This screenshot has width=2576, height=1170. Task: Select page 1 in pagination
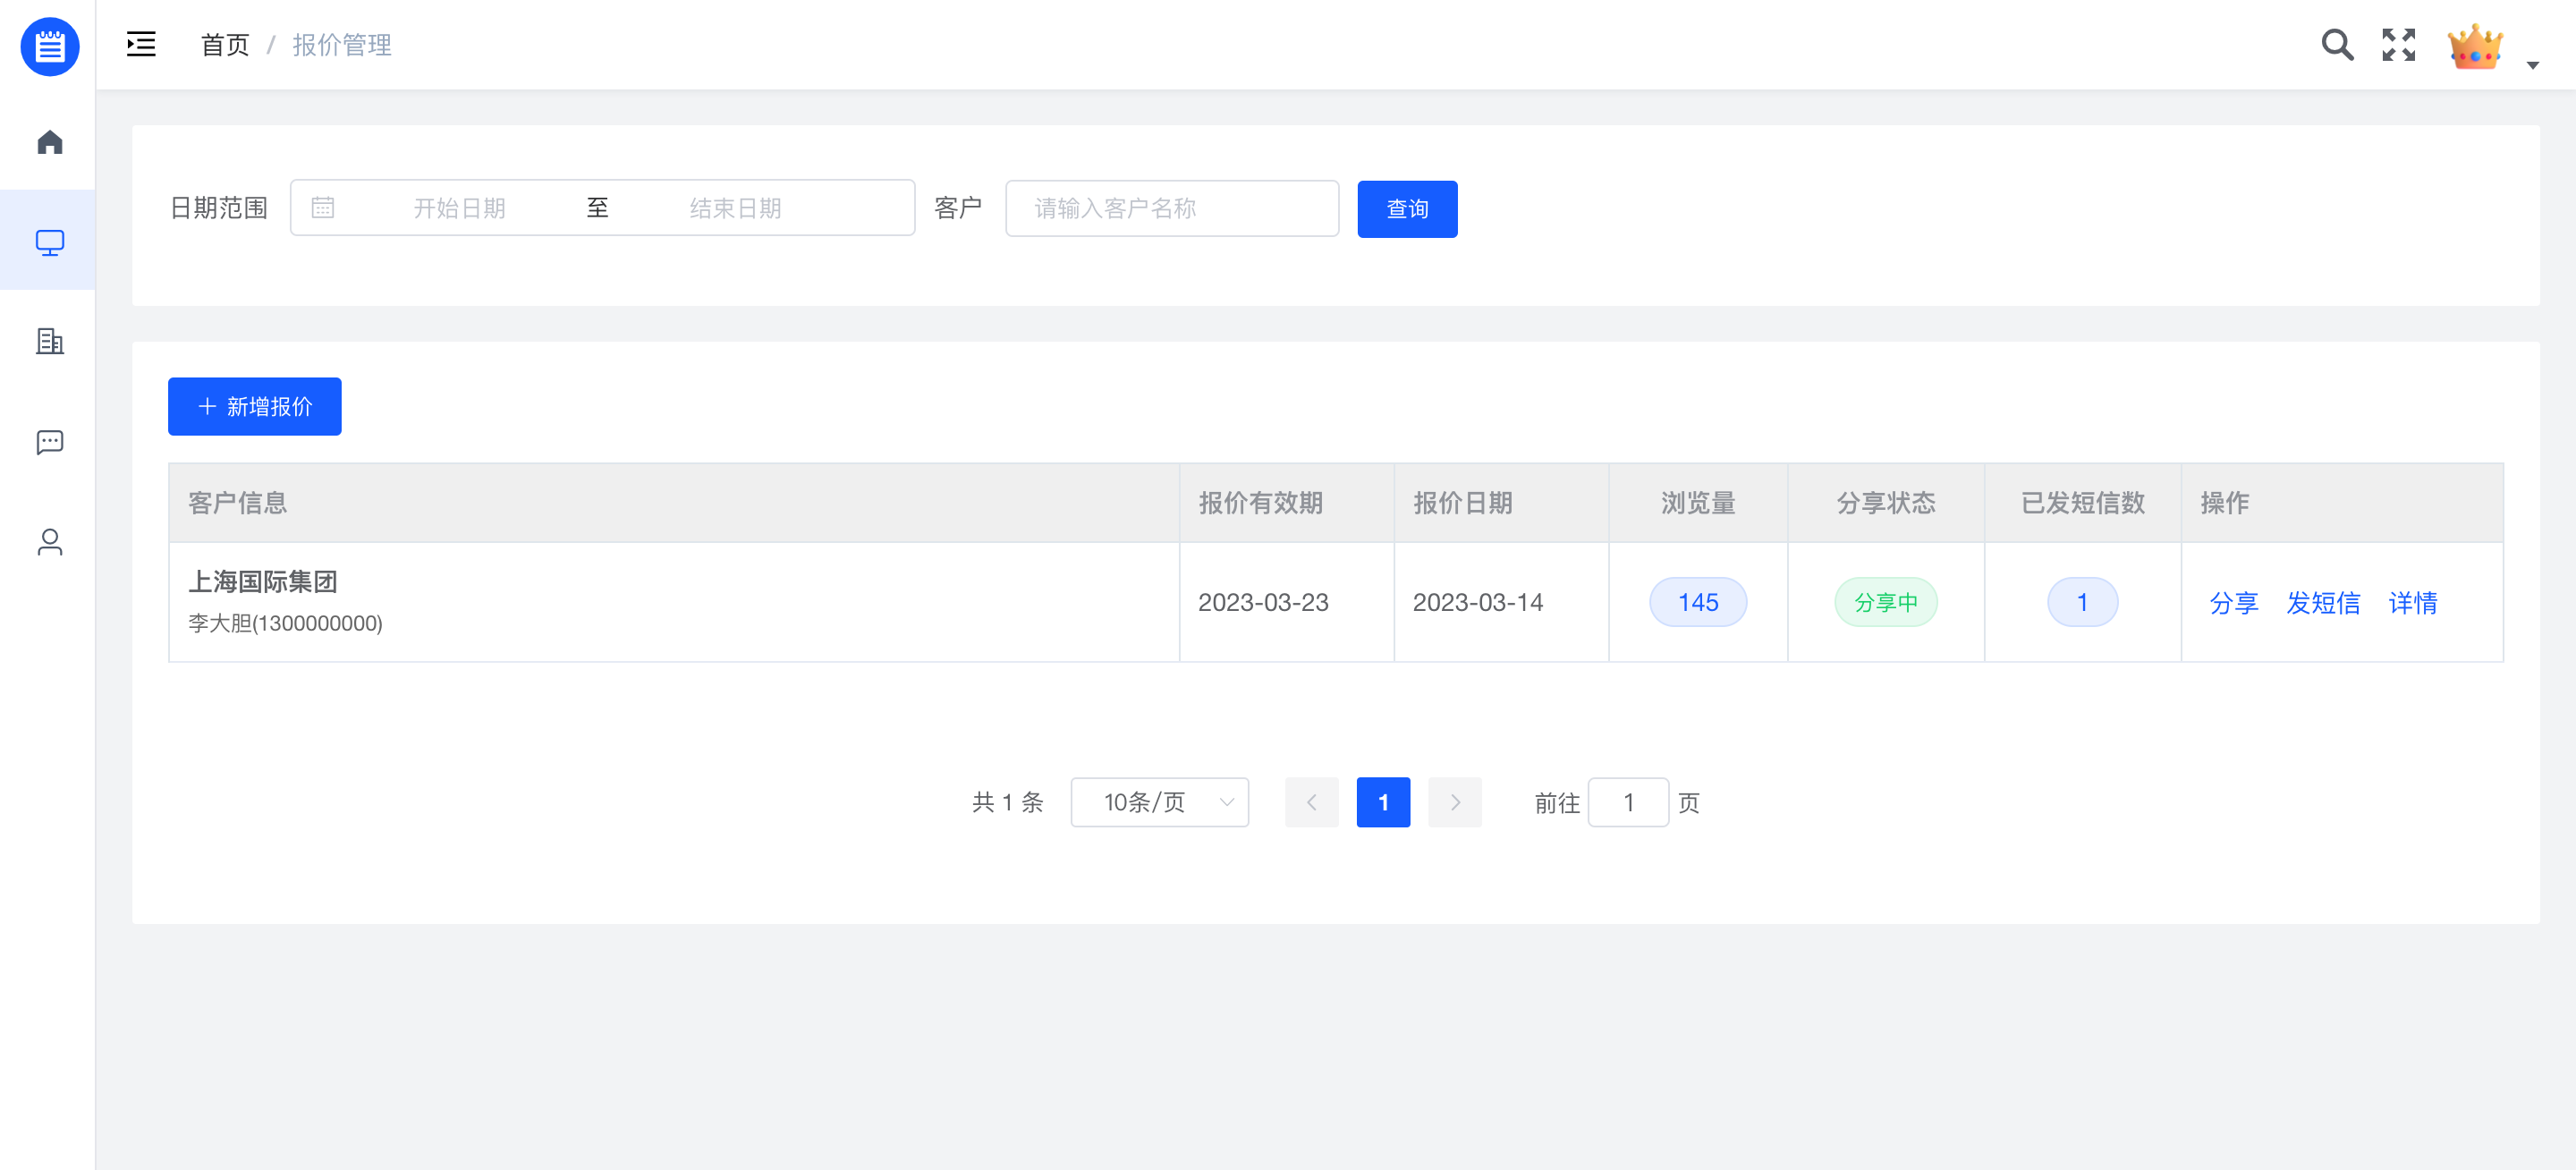pyautogui.click(x=1383, y=802)
